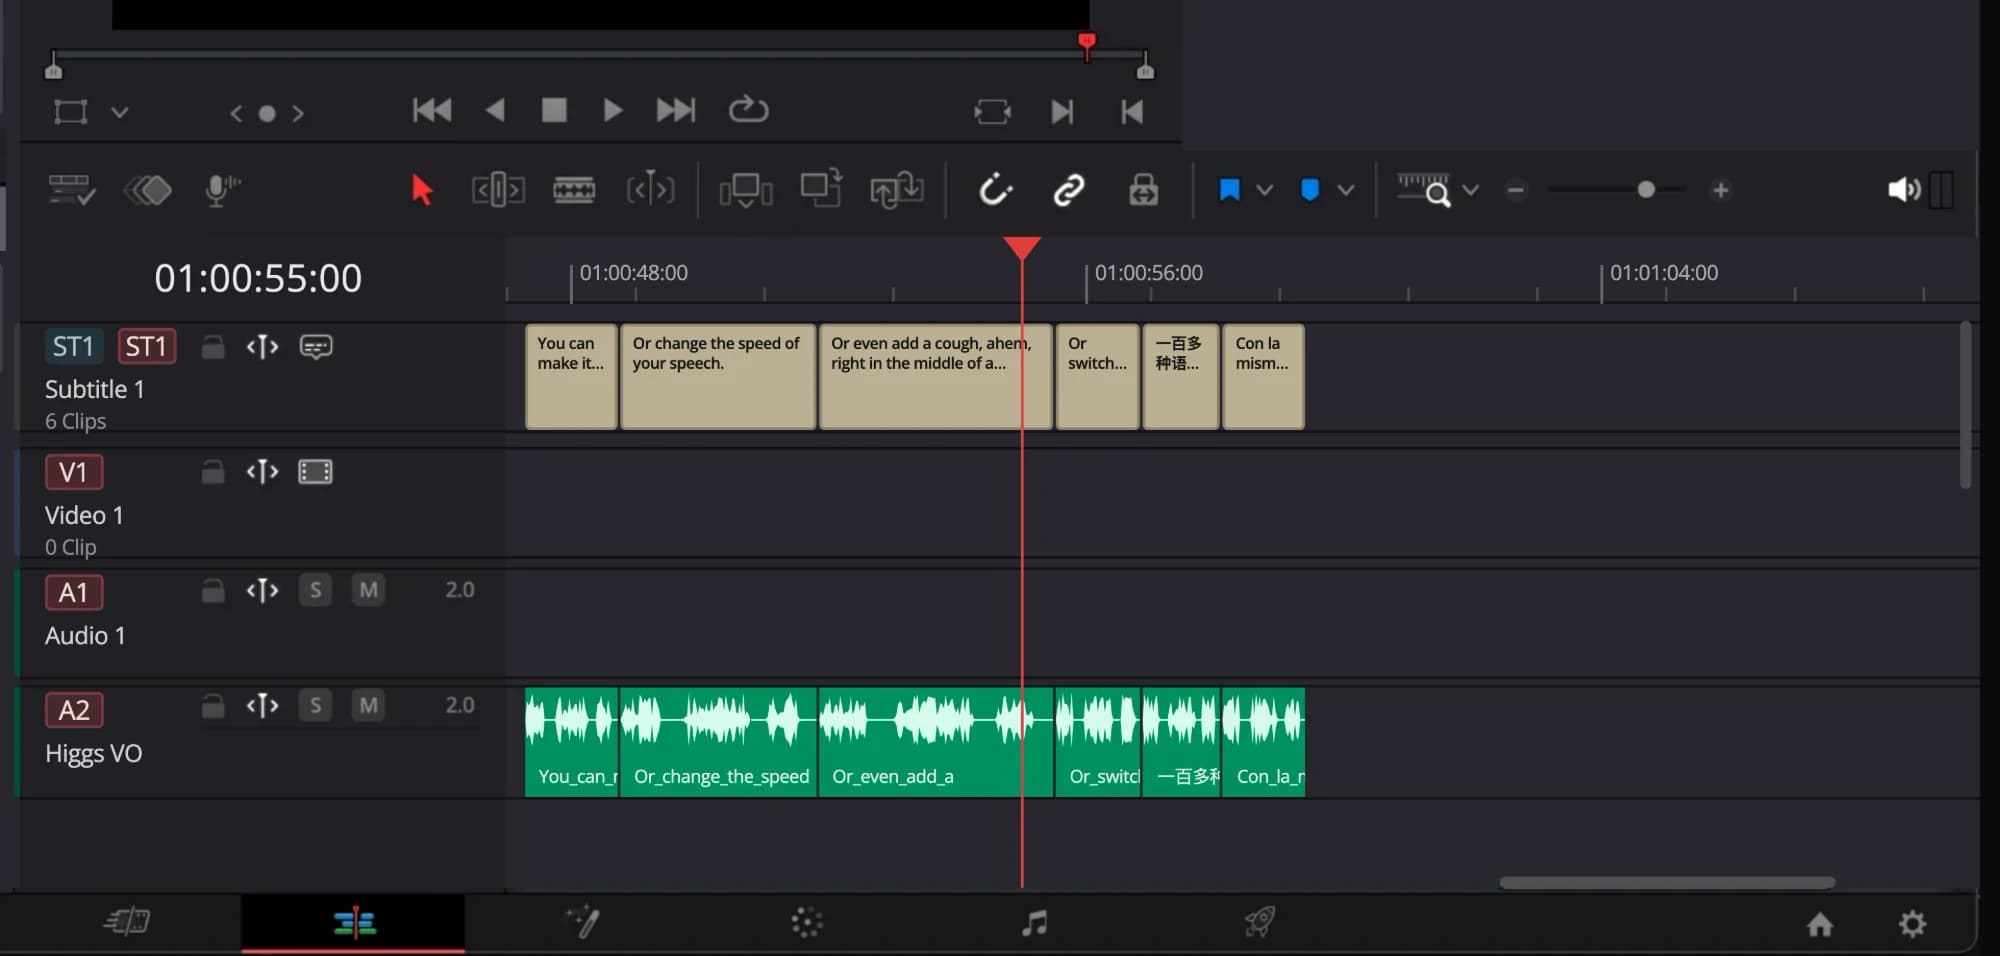Toggle loop playback
The width and height of the screenshot is (2000, 956).
(748, 109)
